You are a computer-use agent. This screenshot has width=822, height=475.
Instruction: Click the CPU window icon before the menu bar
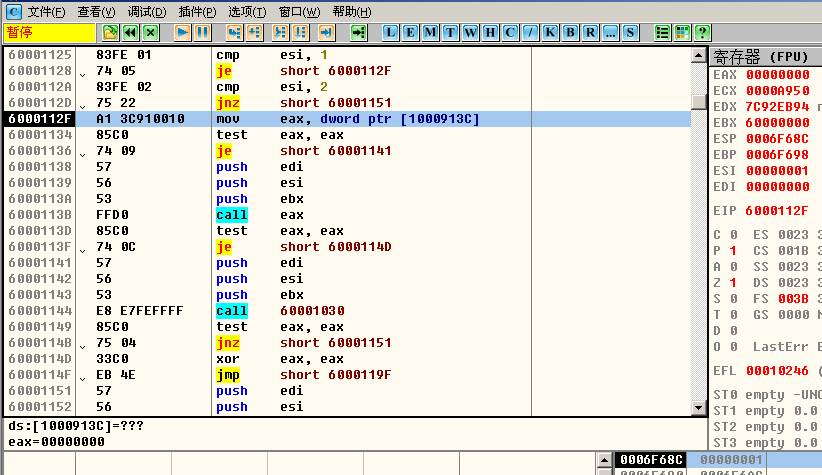(14, 12)
